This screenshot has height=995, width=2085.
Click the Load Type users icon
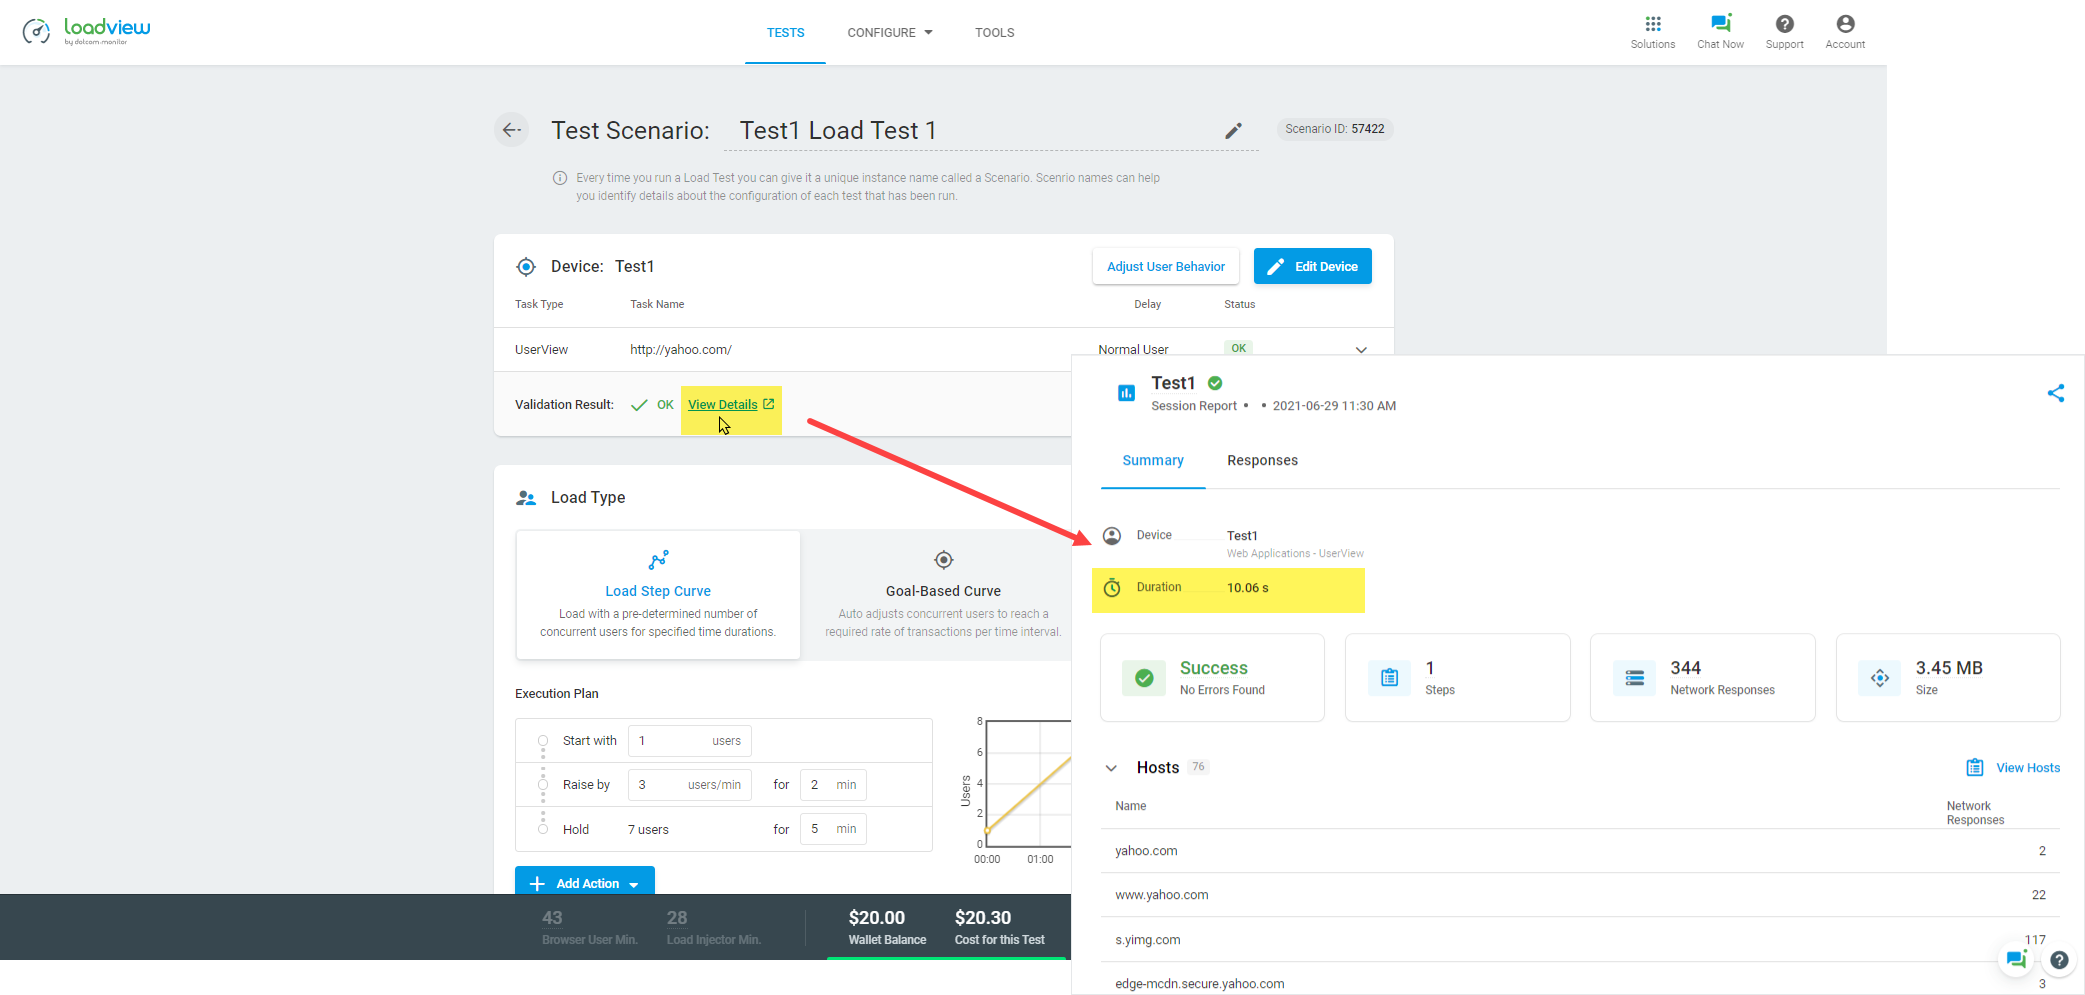526,498
